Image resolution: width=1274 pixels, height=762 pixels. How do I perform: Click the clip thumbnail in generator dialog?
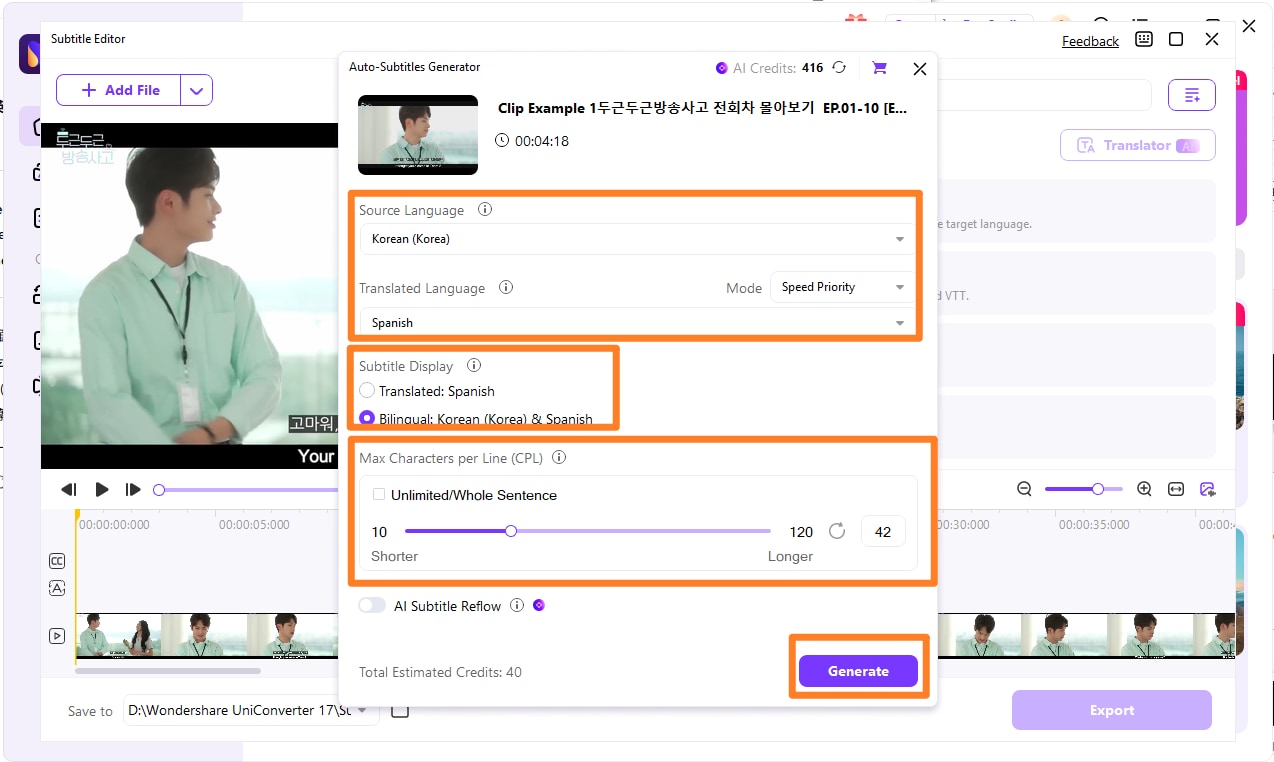click(418, 135)
